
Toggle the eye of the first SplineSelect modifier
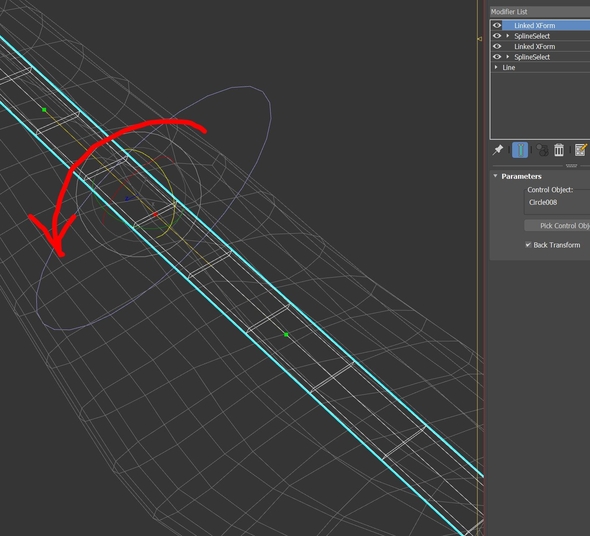(x=497, y=36)
